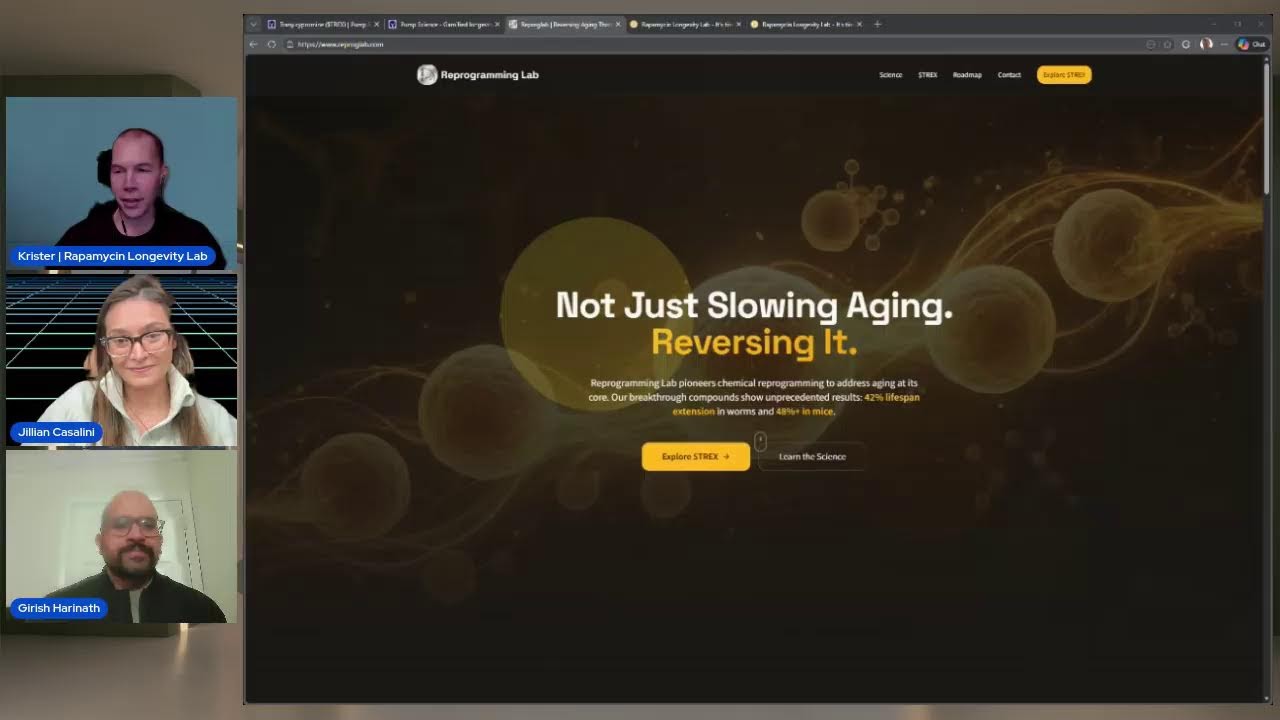This screenshot has height=720, width=1280.
Task: Open a new tab with plus button
Action: [x=877, y=24]
